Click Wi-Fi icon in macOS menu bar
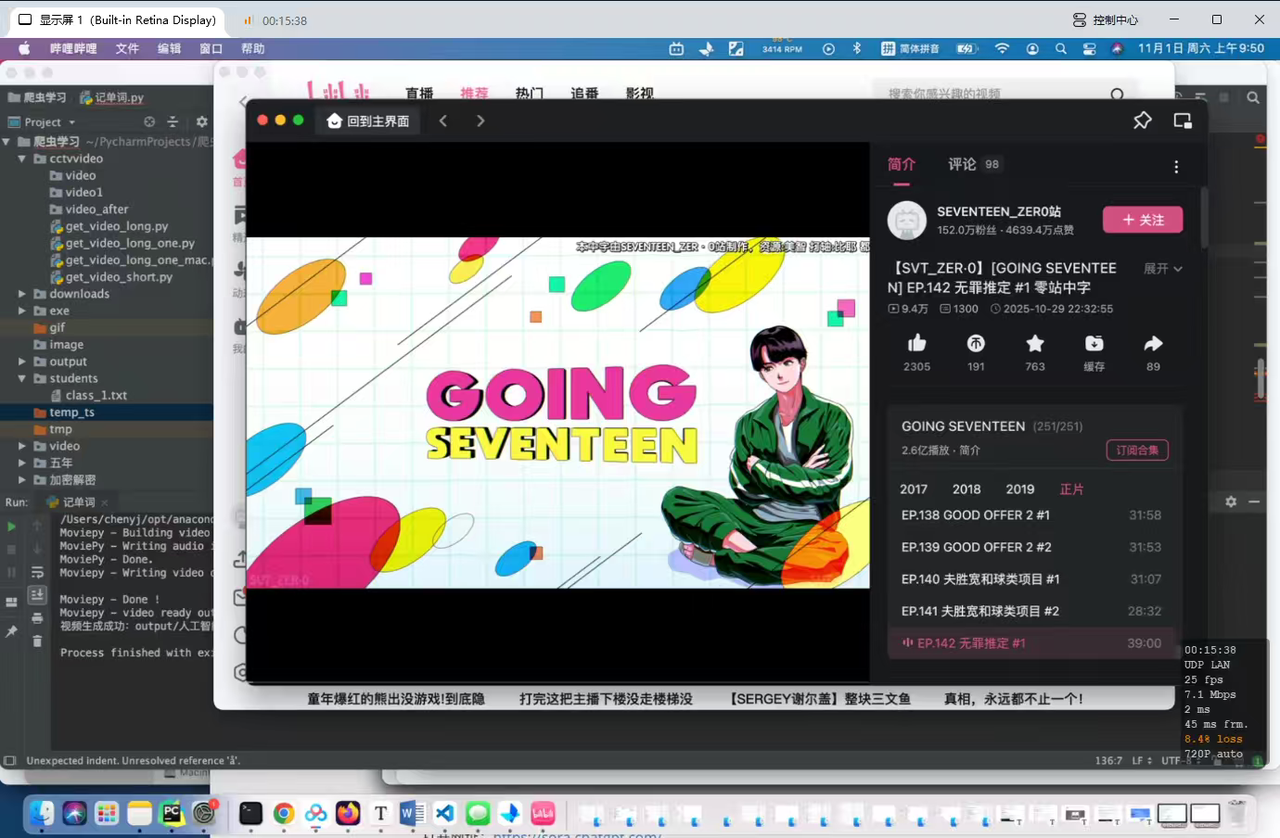Screen dimensions: 1280x838 point(1002,48)
